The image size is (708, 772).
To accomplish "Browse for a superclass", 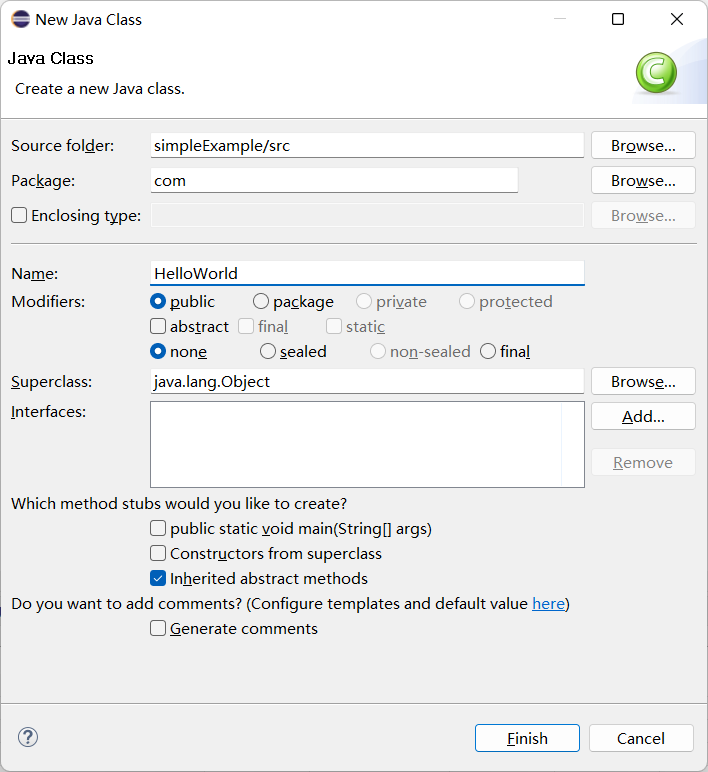I will click(643, 381).
